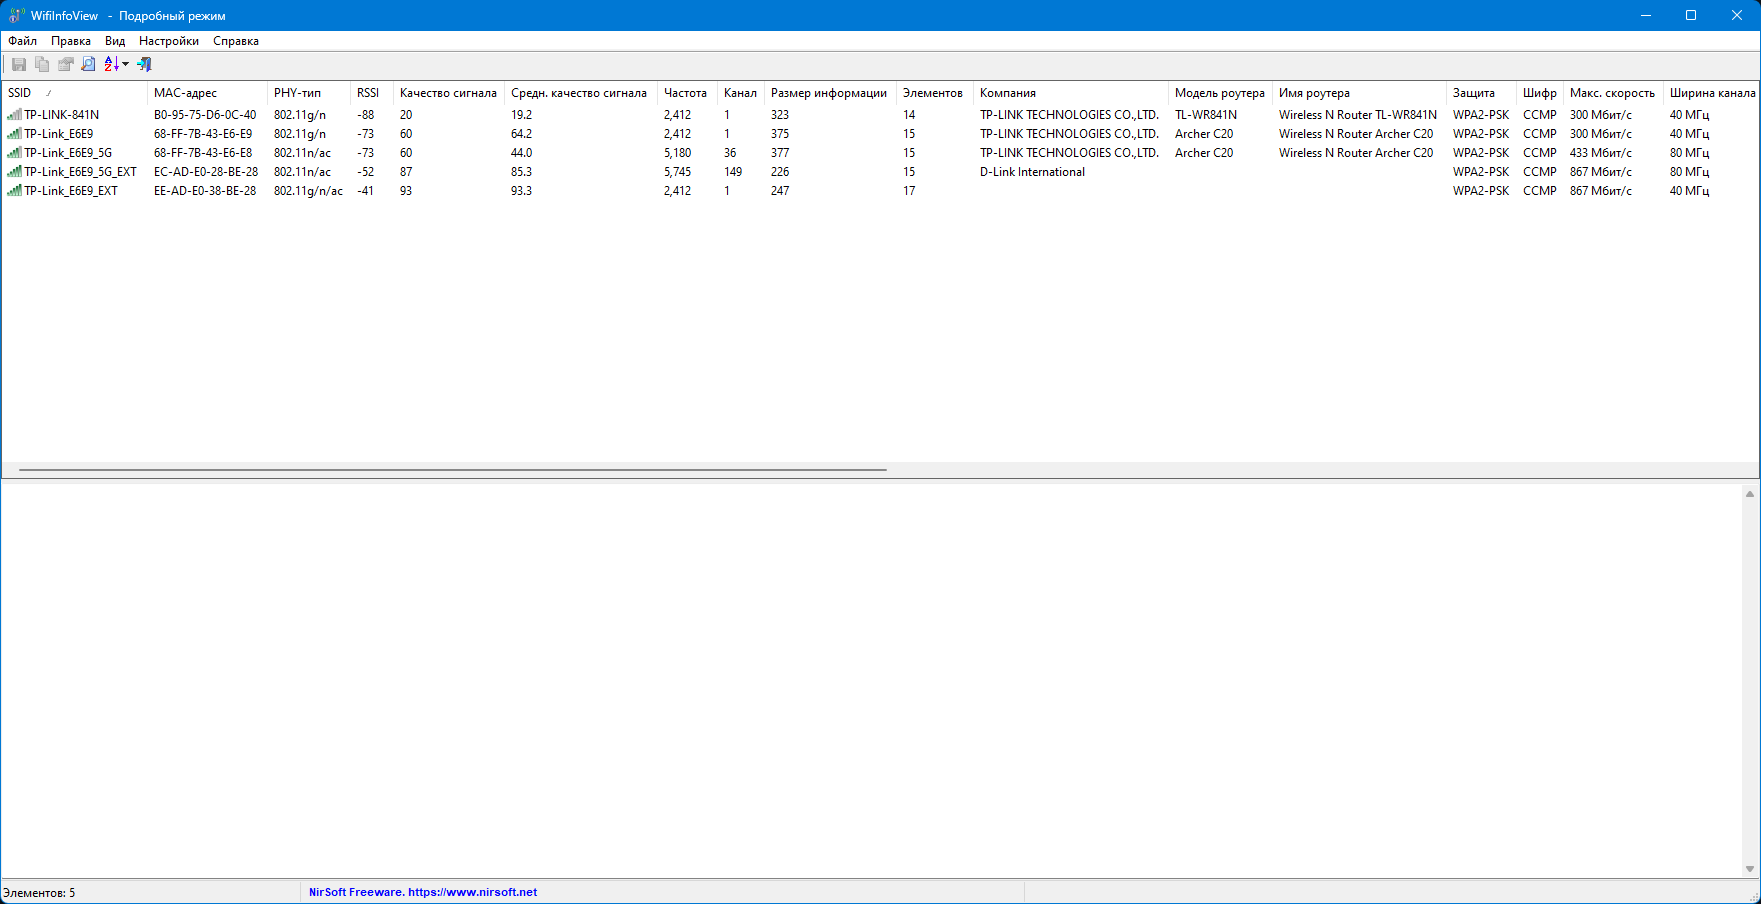1761x904 pixels.
Task: Click the Save (floppy disk) toolbar icon
Action: coord(19,64)
